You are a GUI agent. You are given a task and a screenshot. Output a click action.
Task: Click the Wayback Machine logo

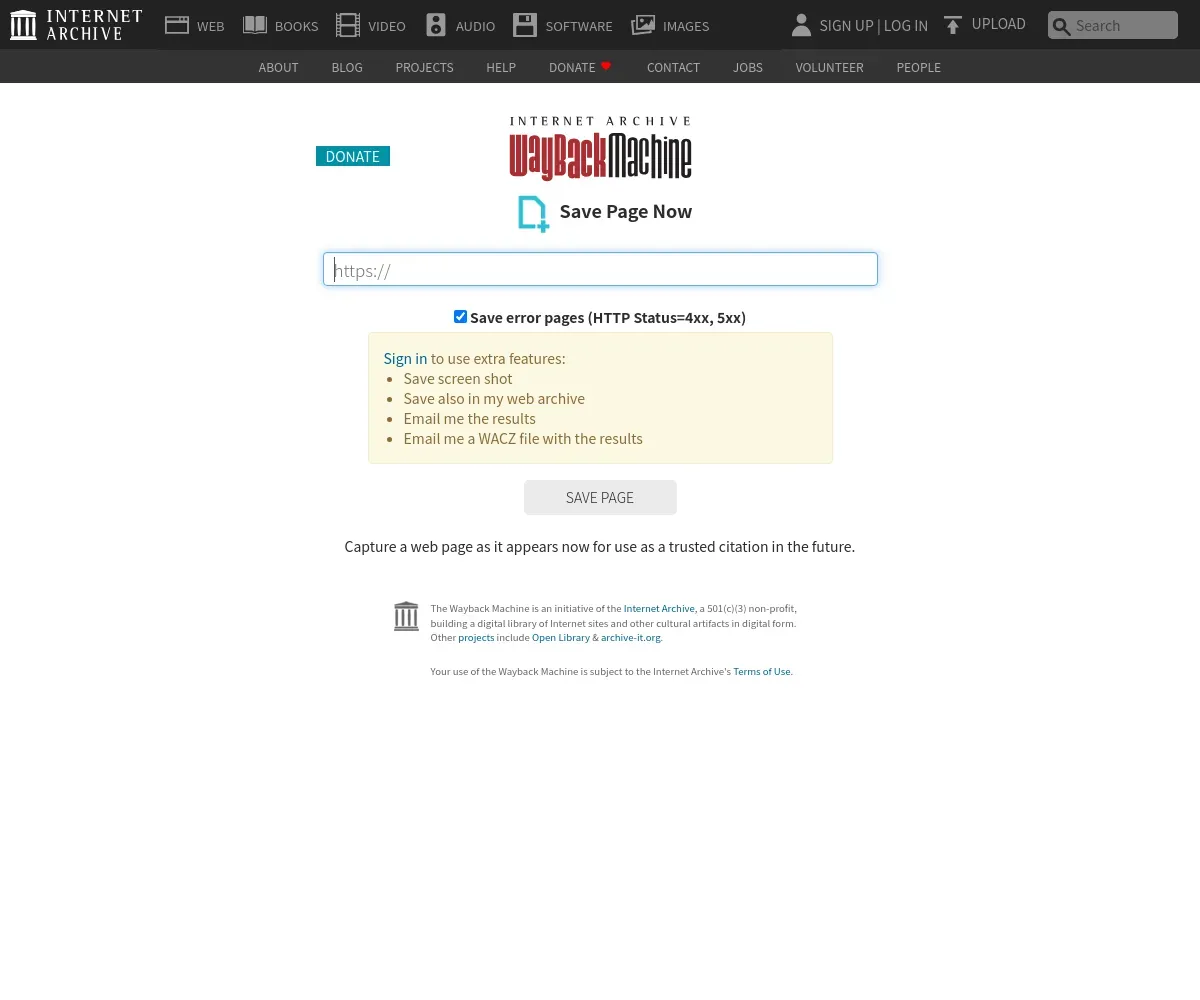point(600,148)
